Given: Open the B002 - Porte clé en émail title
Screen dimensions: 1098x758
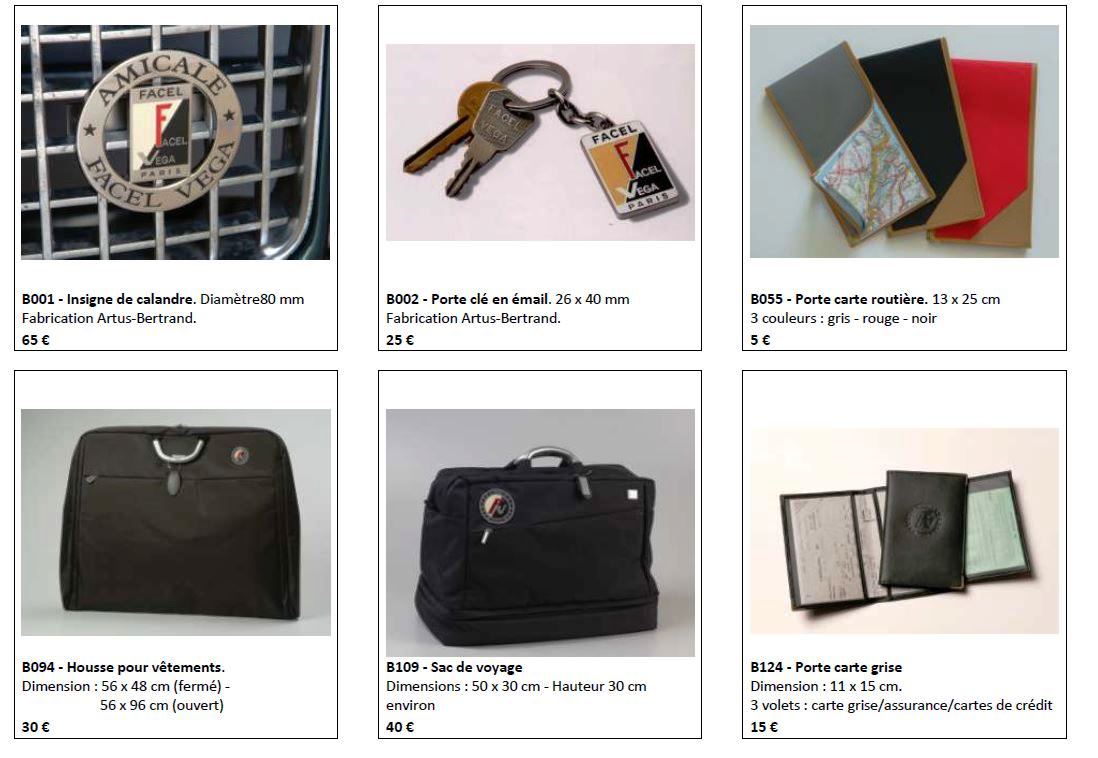Looking at the screenshot, I should coord(468,299).
